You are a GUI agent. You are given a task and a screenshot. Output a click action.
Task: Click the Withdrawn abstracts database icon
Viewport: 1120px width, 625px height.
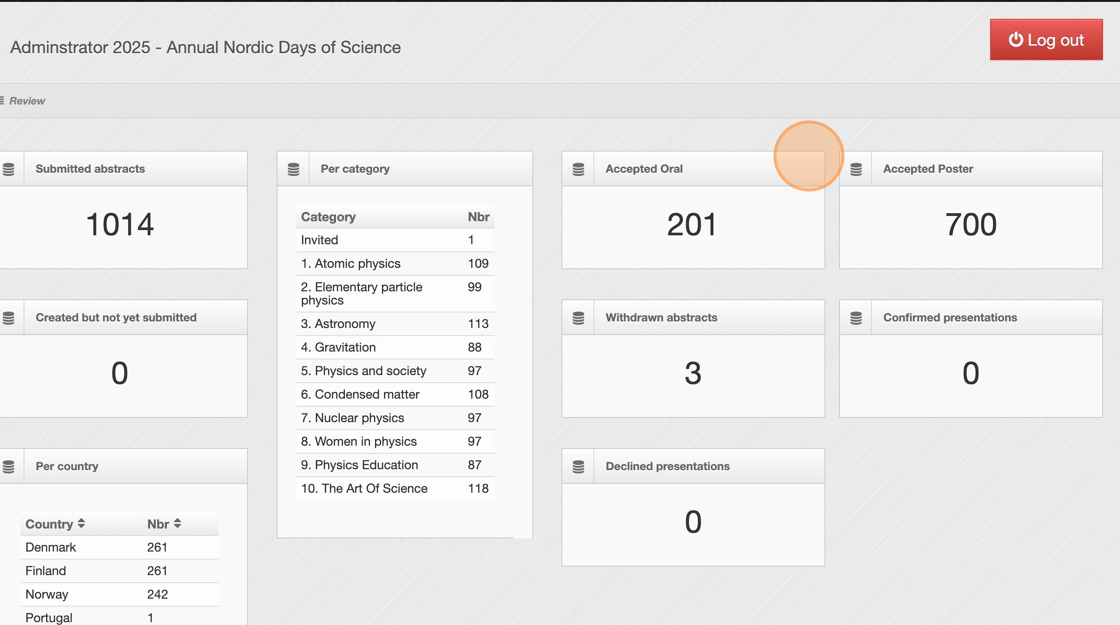pos(578,318)
